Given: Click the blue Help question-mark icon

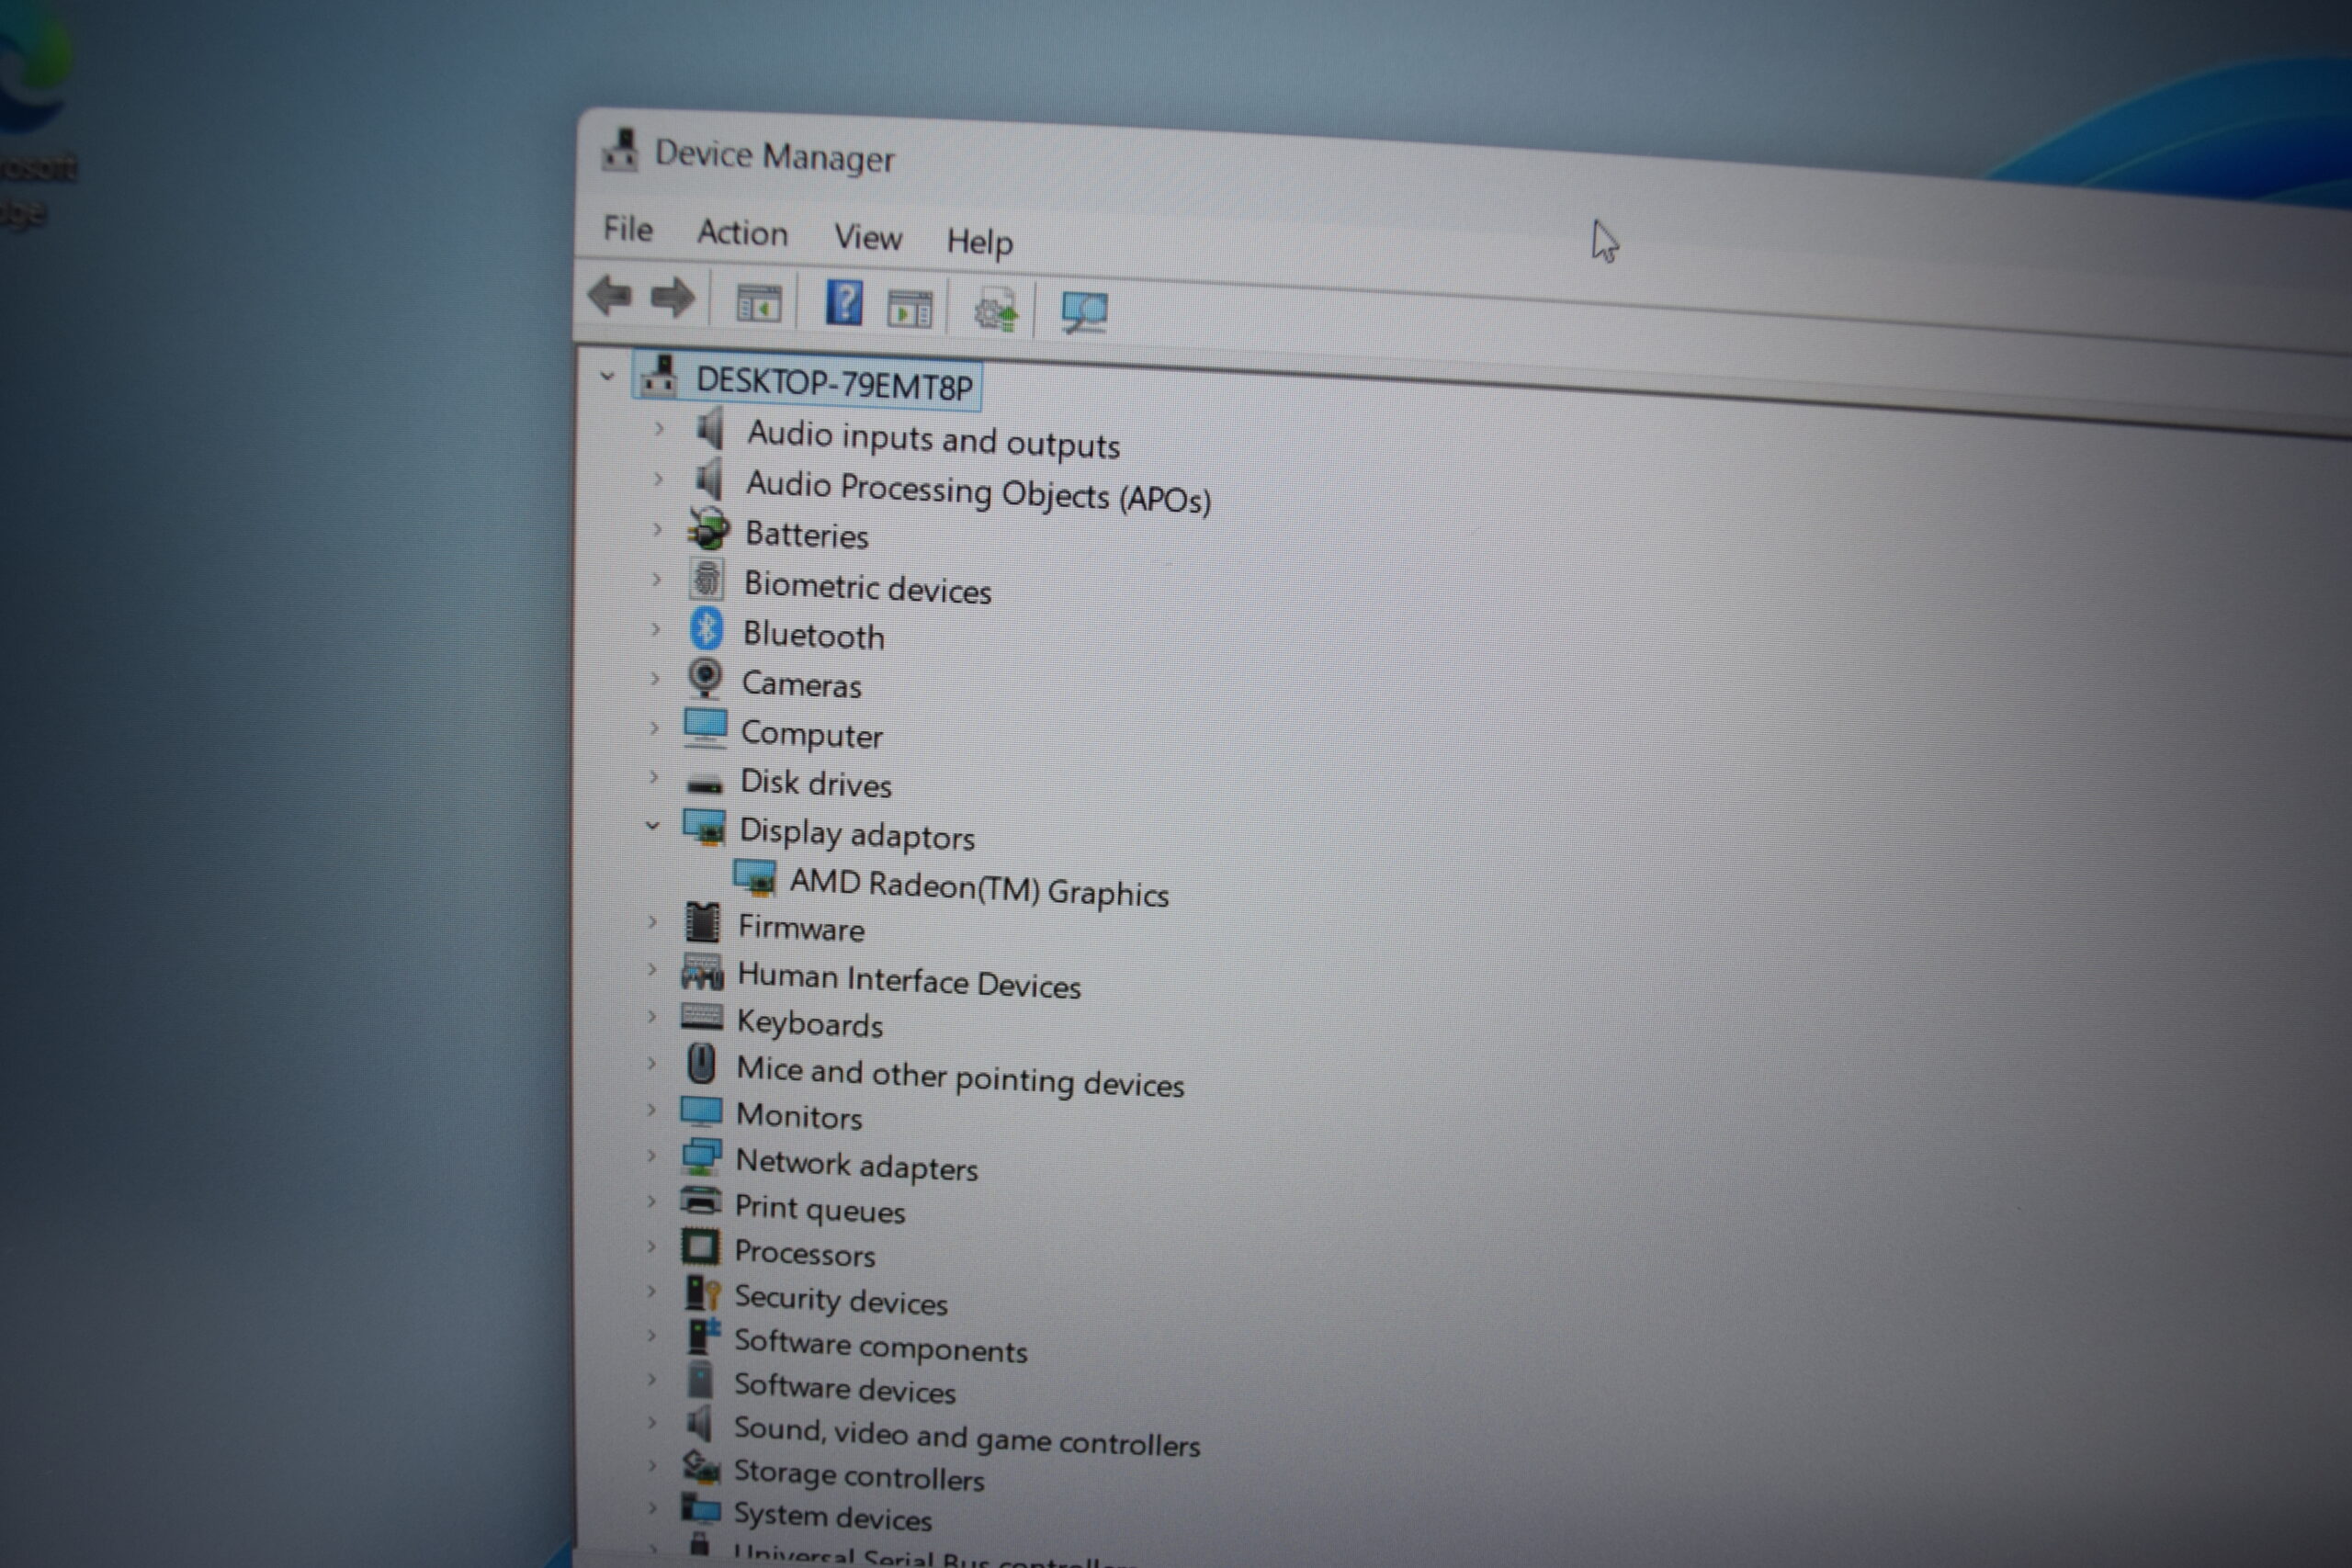Looking at the screenshot, I should (843, 302).
